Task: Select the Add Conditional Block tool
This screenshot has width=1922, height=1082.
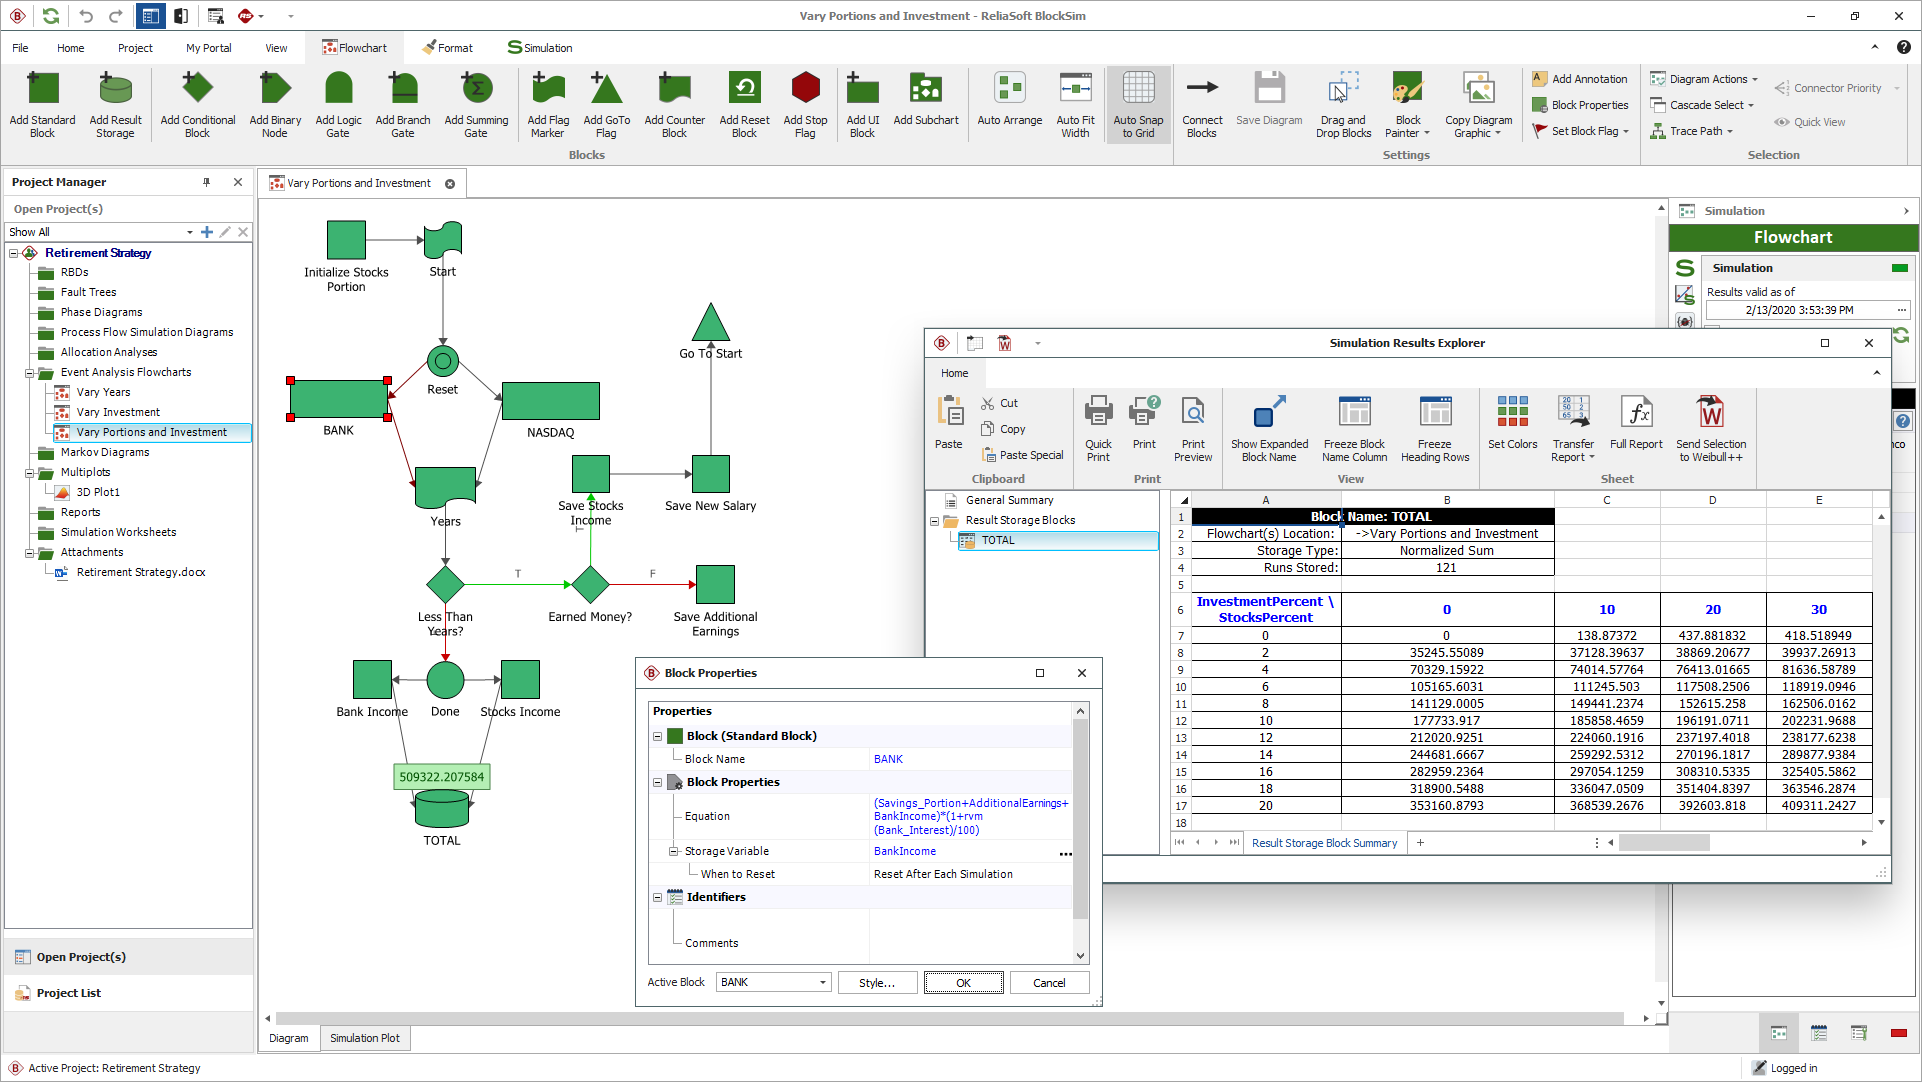Action: point(197,103)
